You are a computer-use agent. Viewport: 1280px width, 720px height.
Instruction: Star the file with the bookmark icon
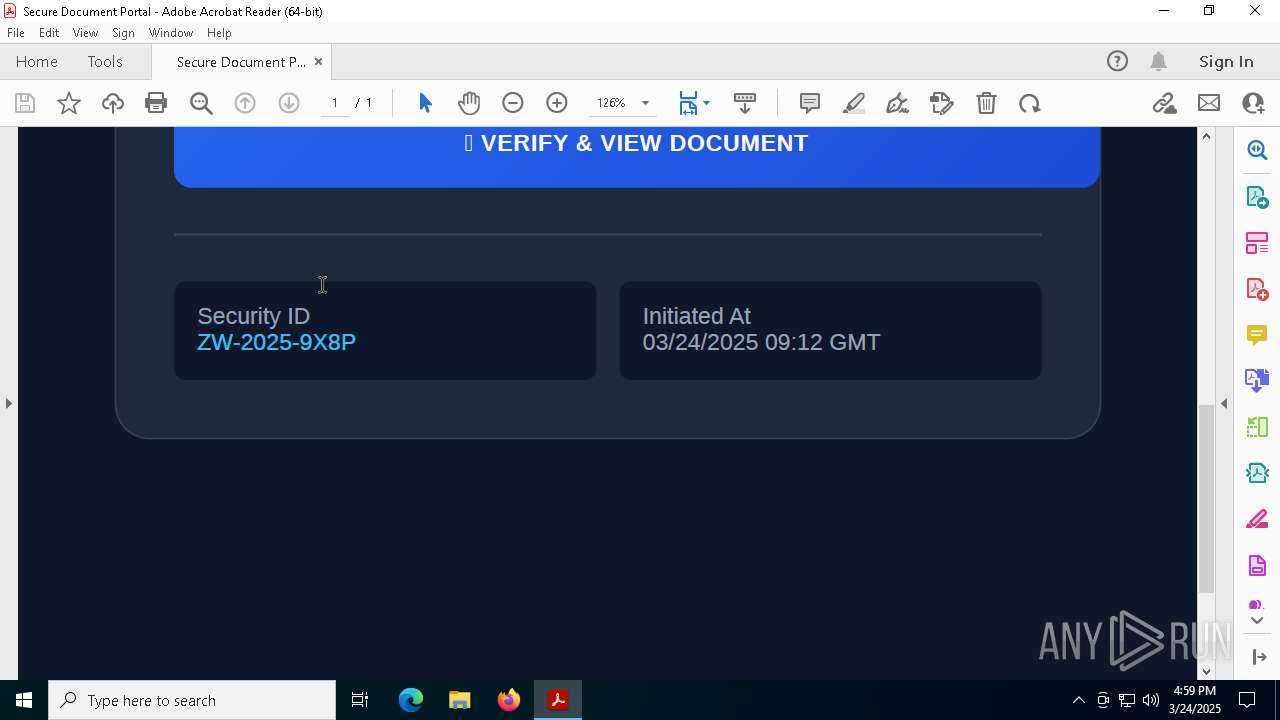click(69, 103)
